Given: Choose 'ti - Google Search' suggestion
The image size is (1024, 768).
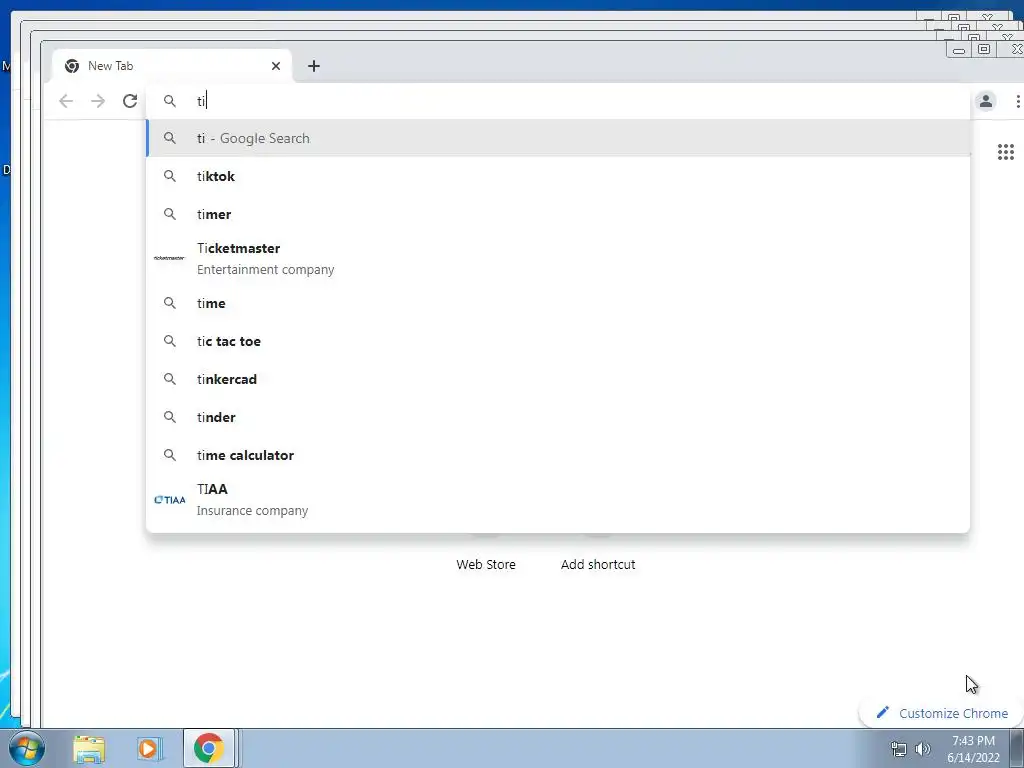Looking at the screenshot, I should pos(558,138).
